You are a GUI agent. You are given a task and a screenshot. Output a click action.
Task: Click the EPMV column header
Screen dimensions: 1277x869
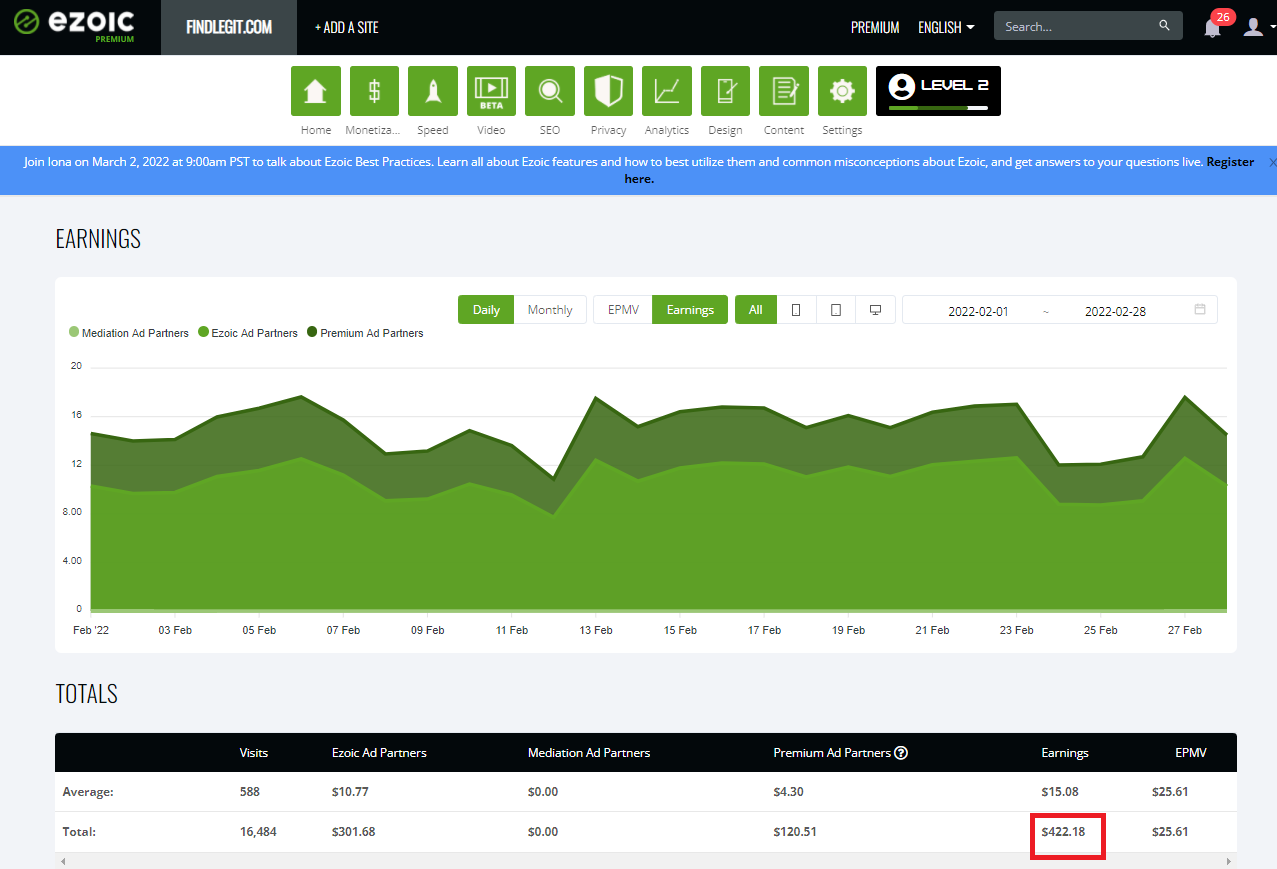tap(1191, 753)
